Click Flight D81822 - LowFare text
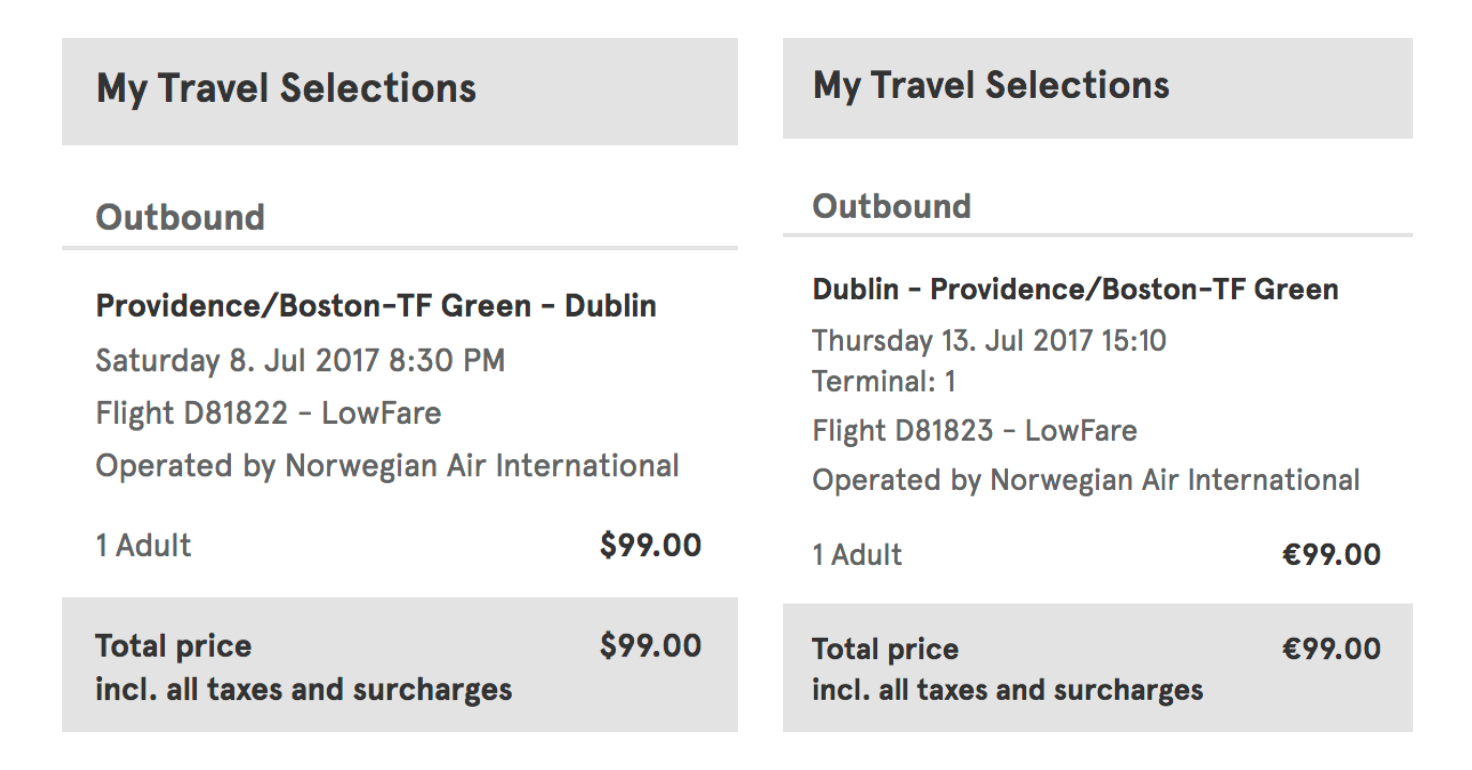 (x=268, y=413)
